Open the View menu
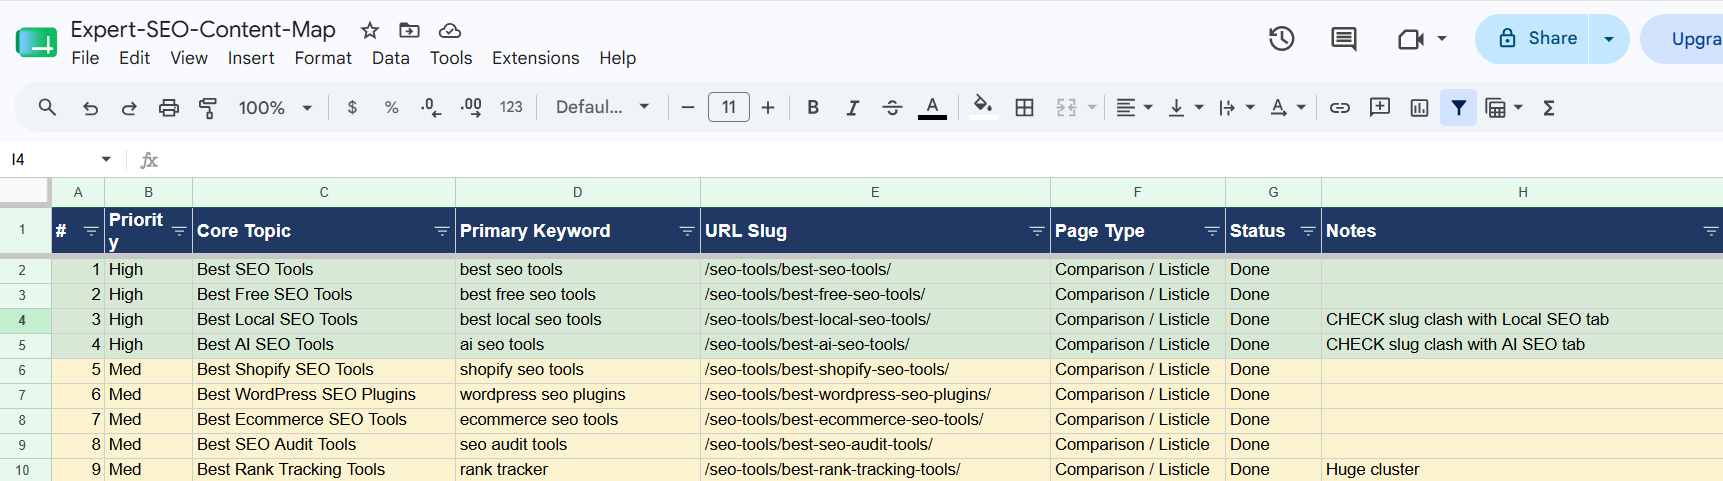 [189, 58]
